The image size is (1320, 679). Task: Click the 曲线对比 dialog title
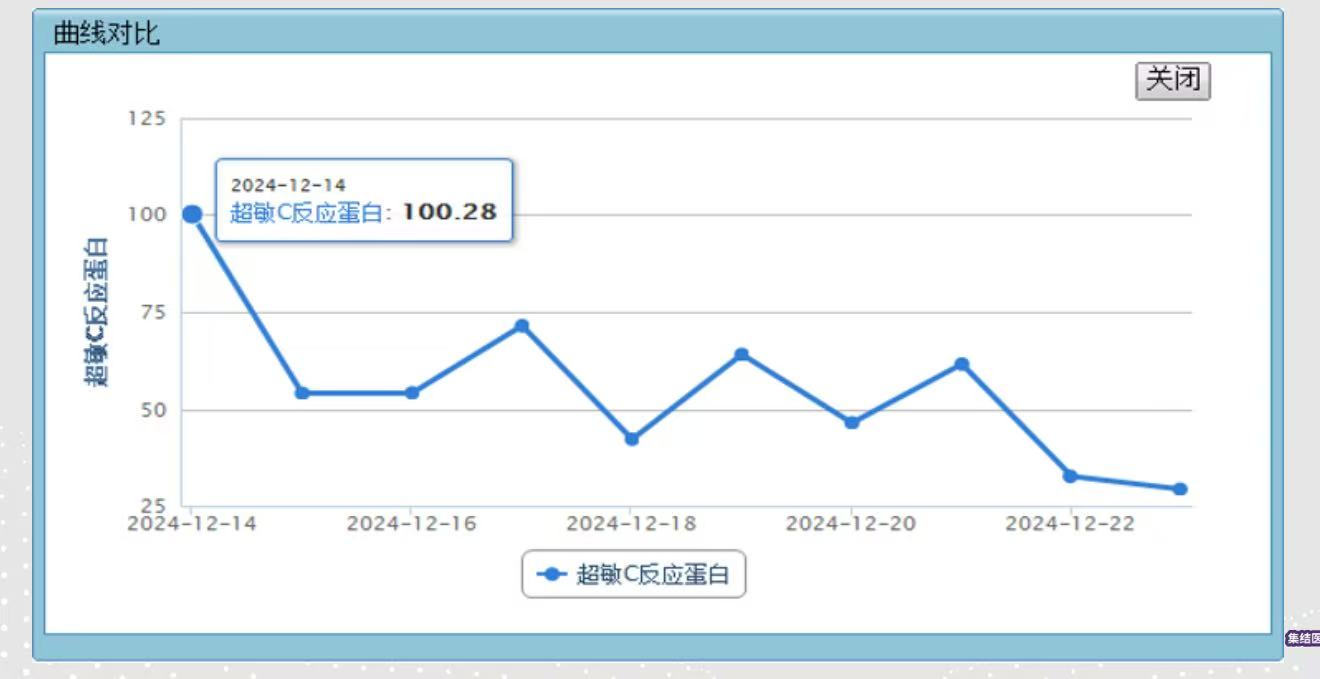pyautogui.click(x=106, y=33)
